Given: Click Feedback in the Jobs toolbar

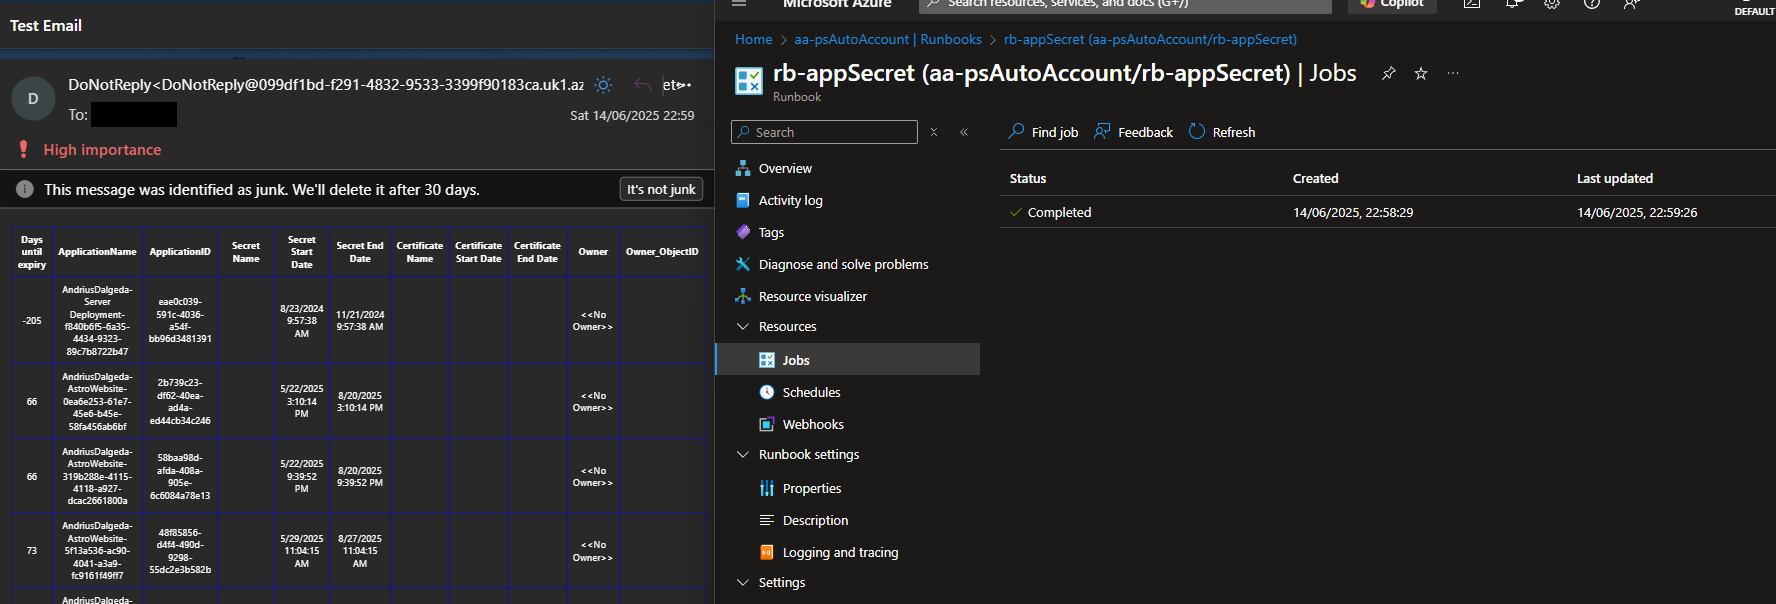Looking at the screenshot, I should coord(1134,132).
